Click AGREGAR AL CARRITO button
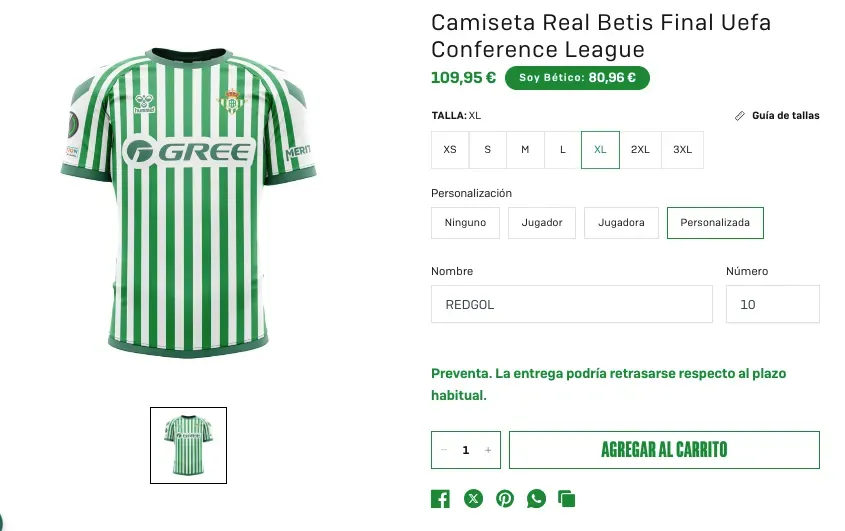 tap(664, 450)
